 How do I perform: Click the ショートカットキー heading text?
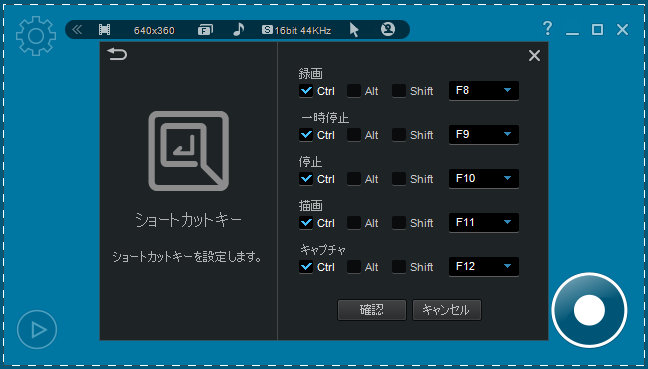click(x=188, y=220)
